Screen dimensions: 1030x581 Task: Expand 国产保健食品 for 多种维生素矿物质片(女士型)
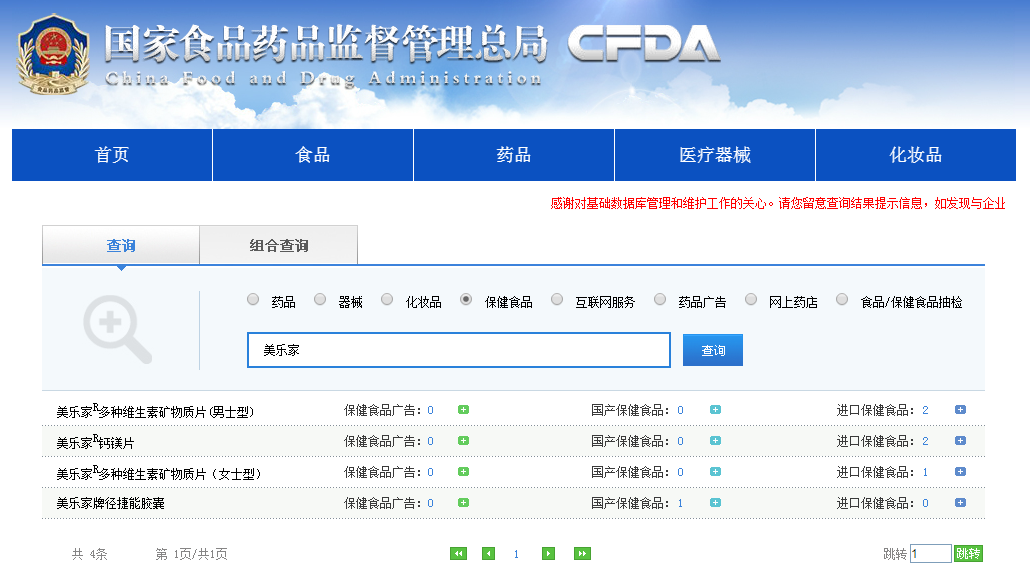pyautogui.click(x=715, y=471)
